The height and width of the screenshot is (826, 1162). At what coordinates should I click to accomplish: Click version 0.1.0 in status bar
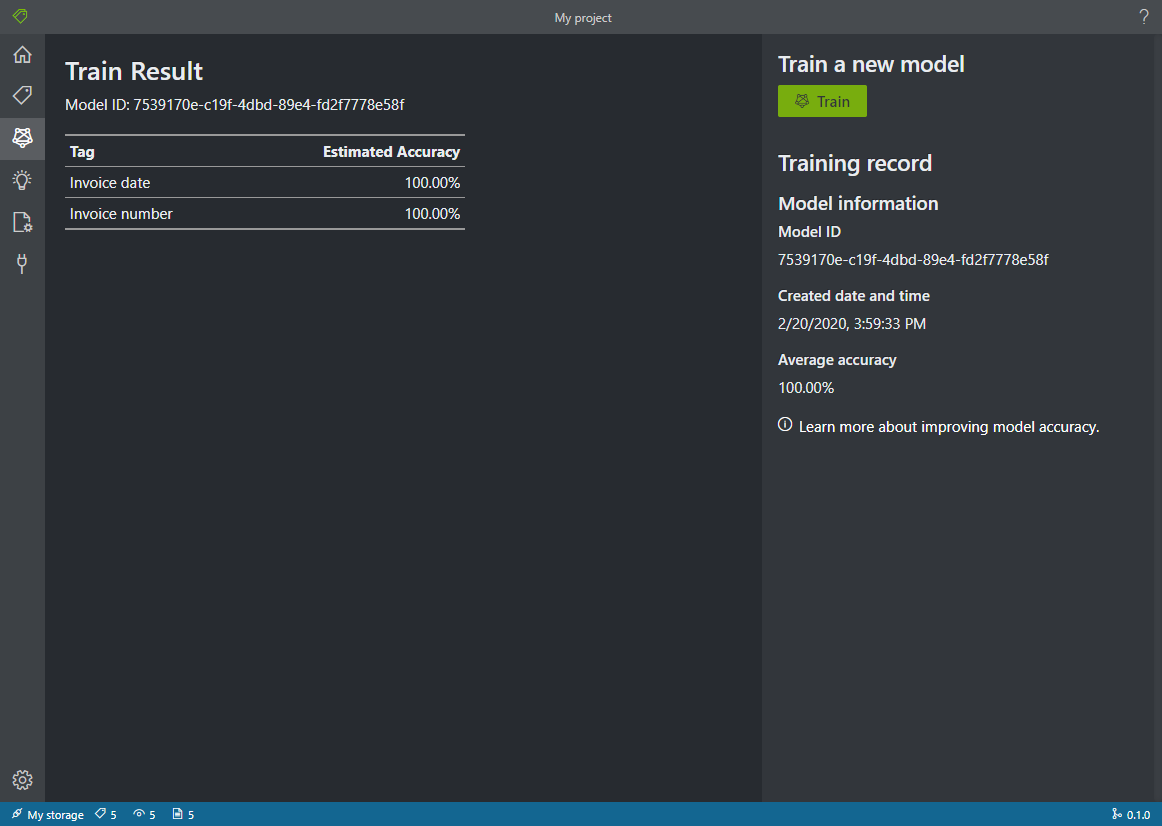1132,814
